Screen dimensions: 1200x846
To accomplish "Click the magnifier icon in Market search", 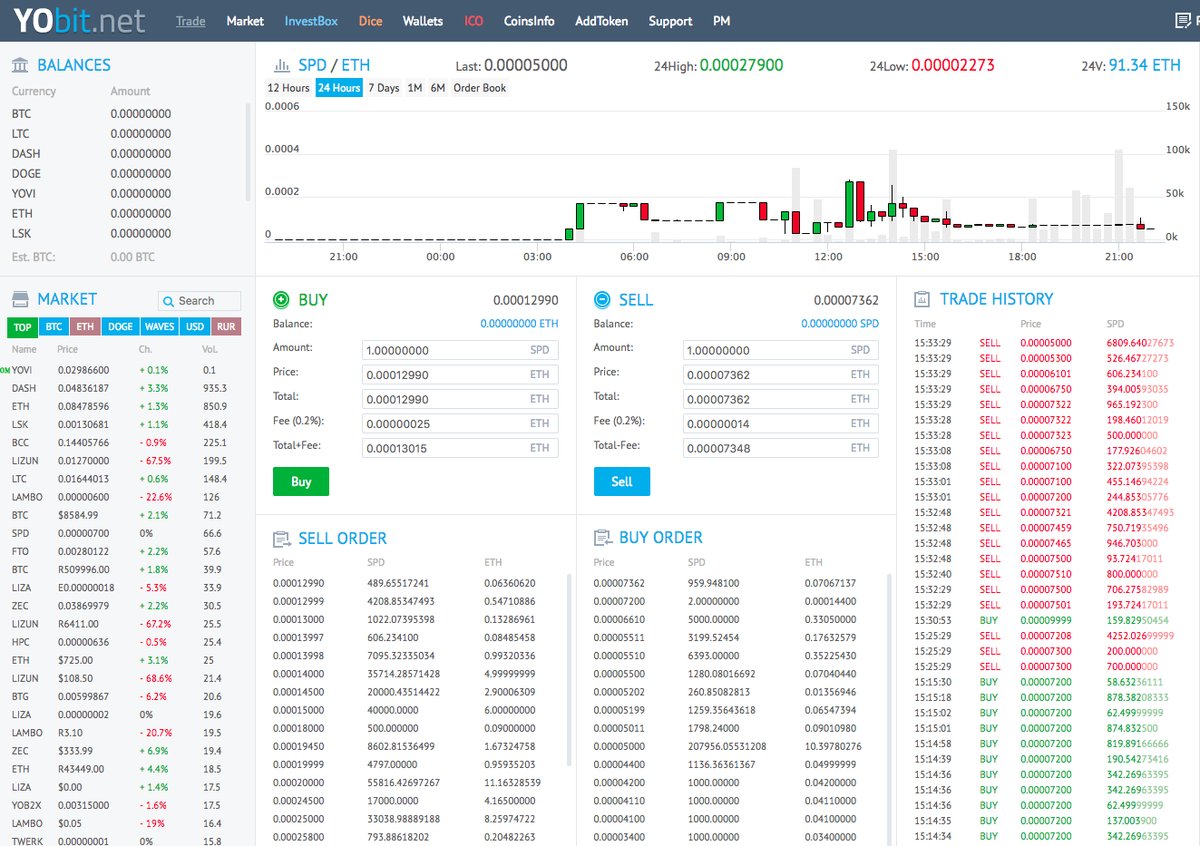I will click(x=169, y=301).
